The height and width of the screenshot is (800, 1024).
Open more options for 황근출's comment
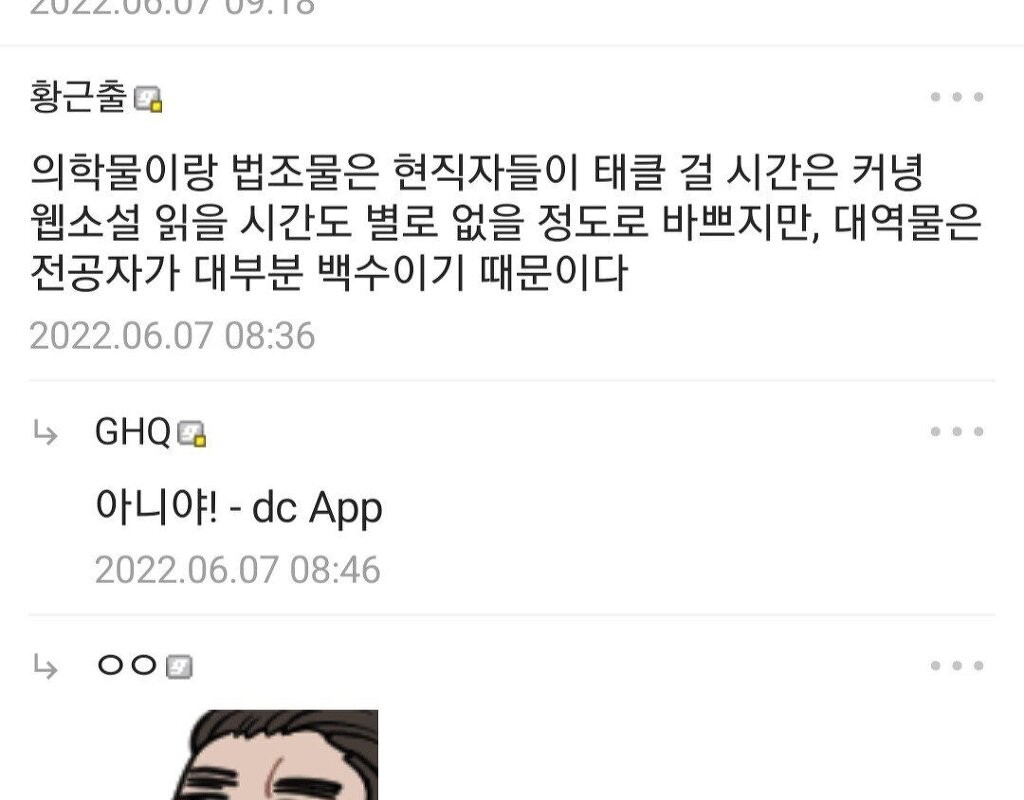(957, 97)
